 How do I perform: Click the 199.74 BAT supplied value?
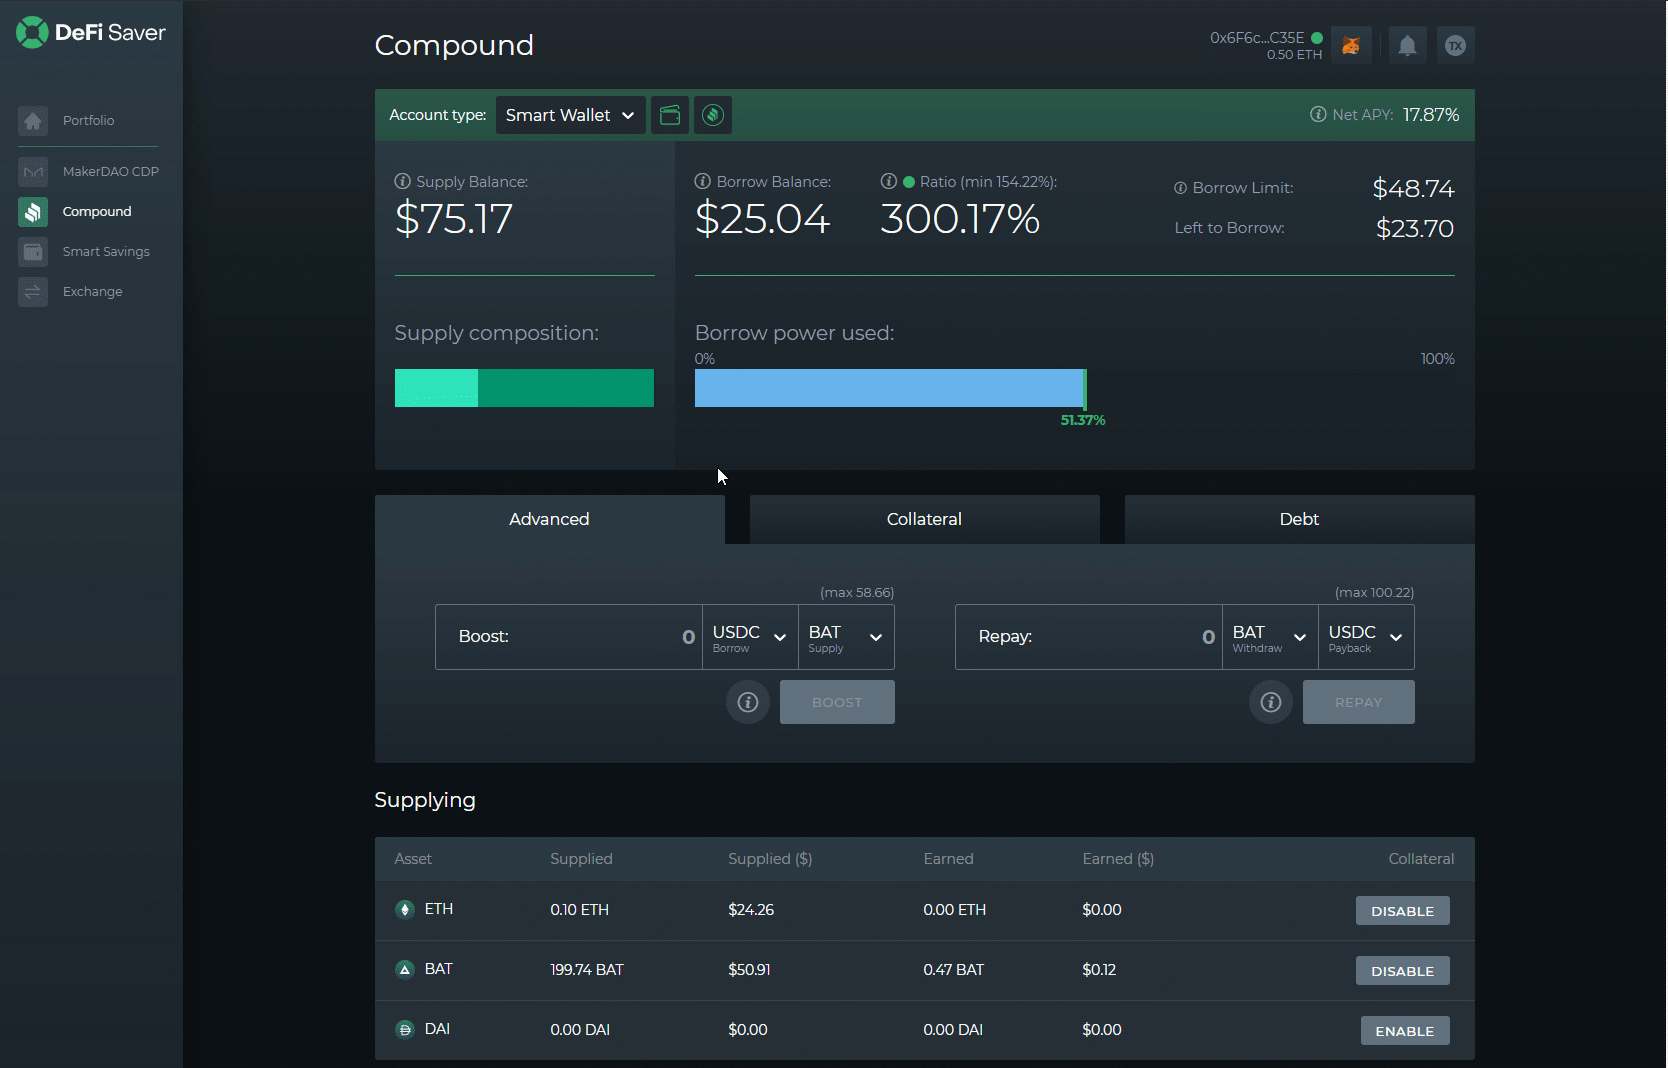click(x=587, y=970)
